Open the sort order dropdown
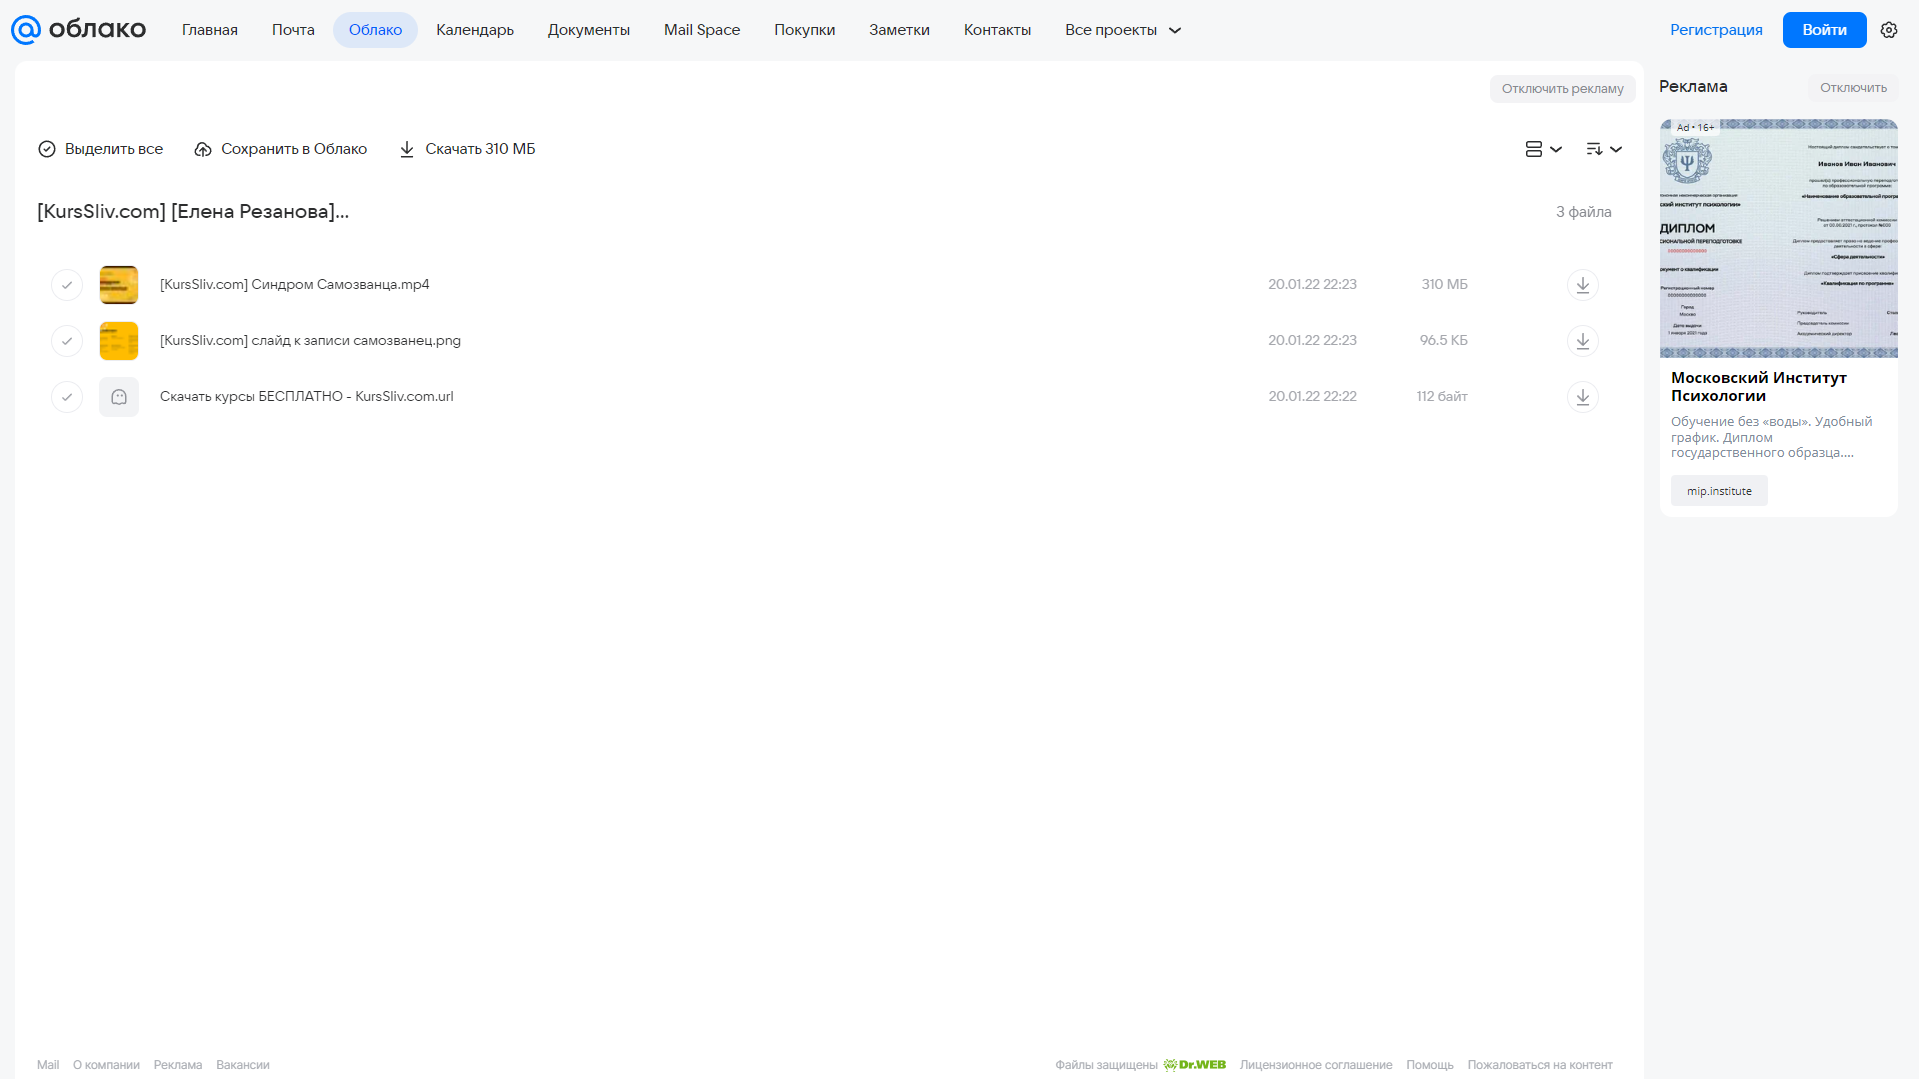 (x=1603, y=149)
